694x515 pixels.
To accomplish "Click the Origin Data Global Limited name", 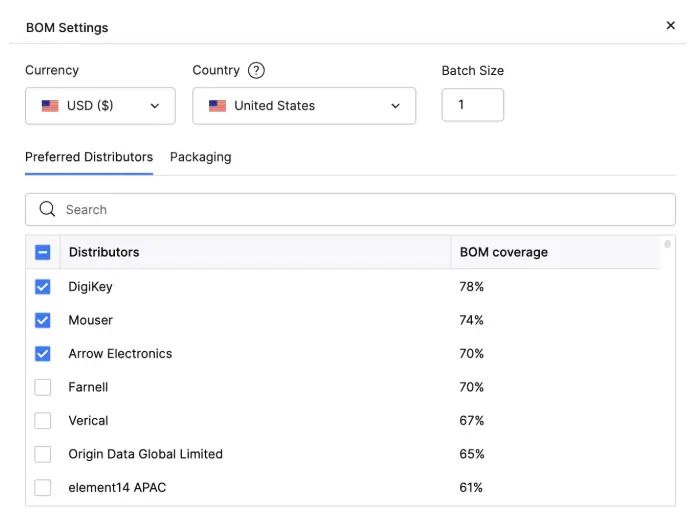I will 145,454.
